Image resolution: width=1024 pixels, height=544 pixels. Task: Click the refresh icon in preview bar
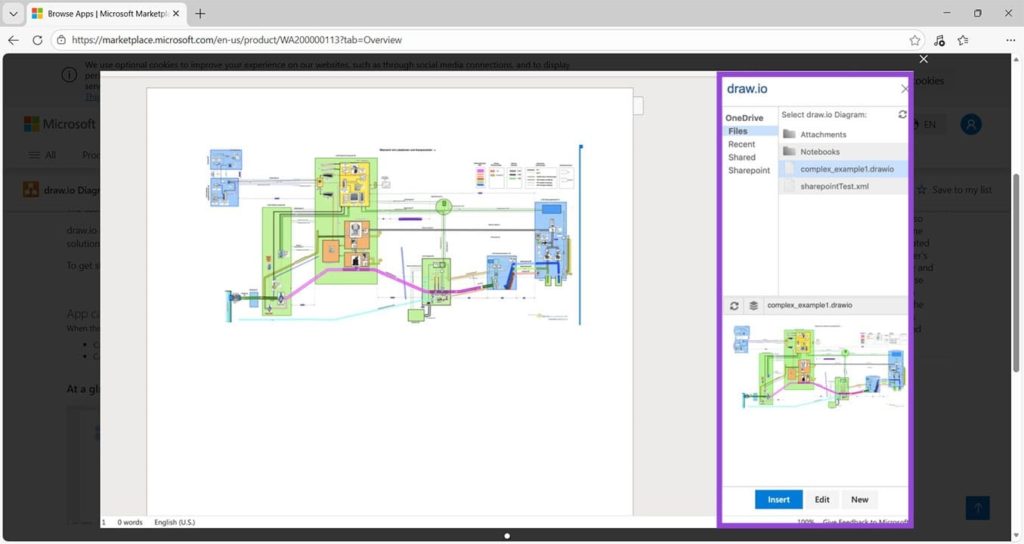[735, 305]
